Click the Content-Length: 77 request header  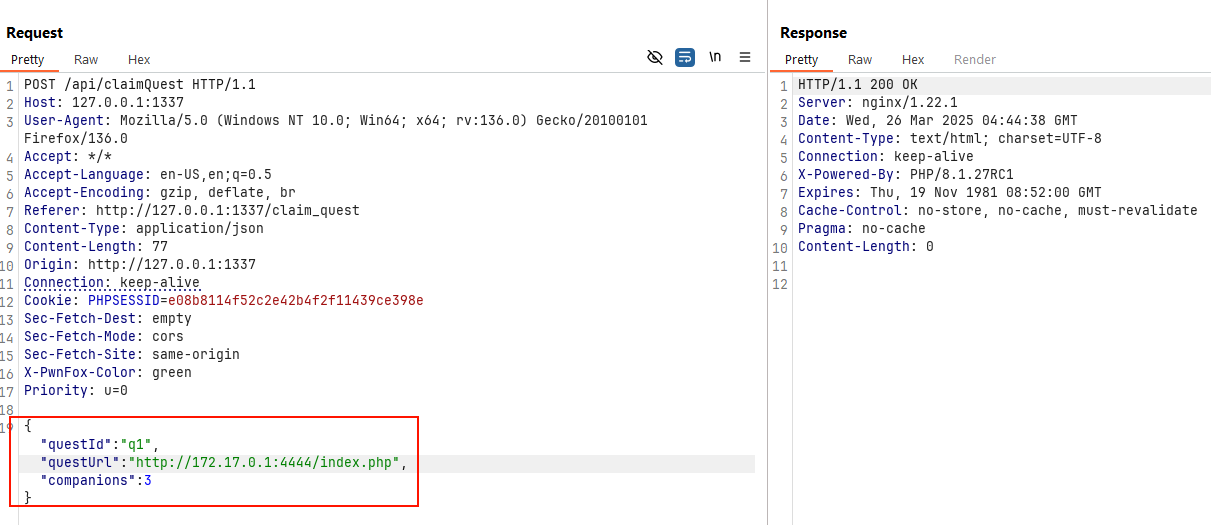pos(96,247)
